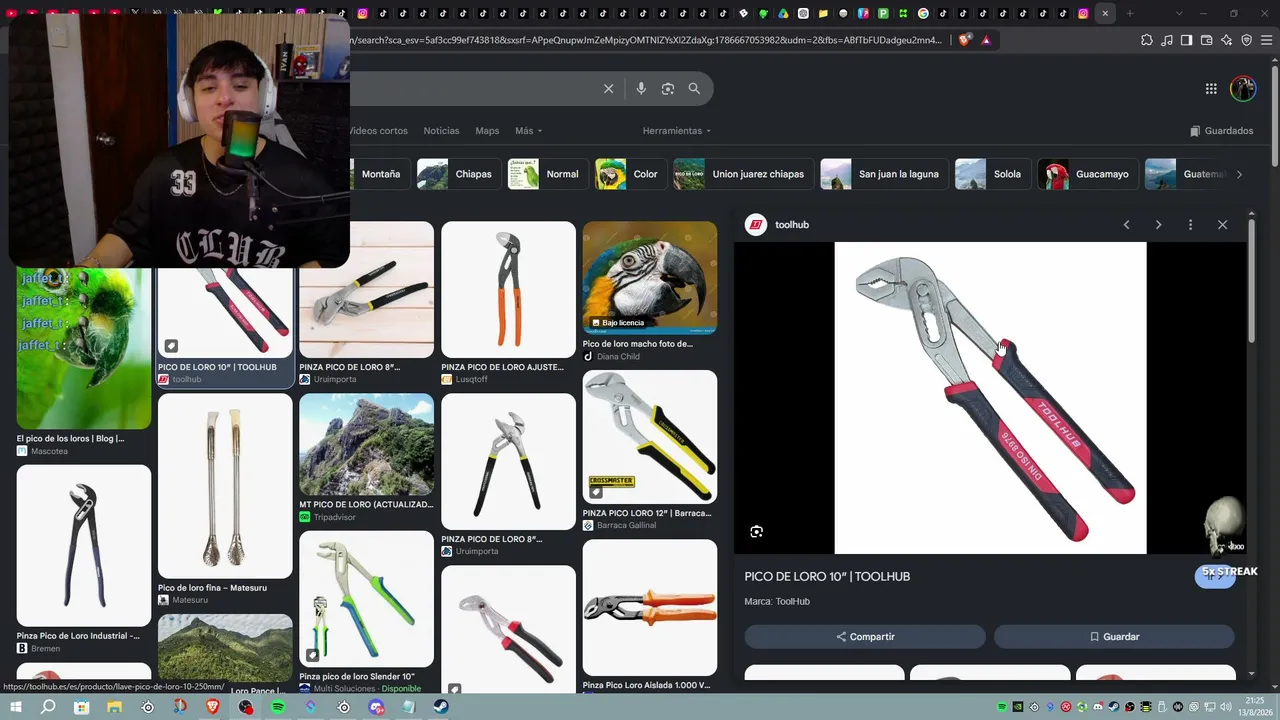Select the Solola suggestion chip
The width and height of the screenshot is (1280, 720).
coord(992,174)
